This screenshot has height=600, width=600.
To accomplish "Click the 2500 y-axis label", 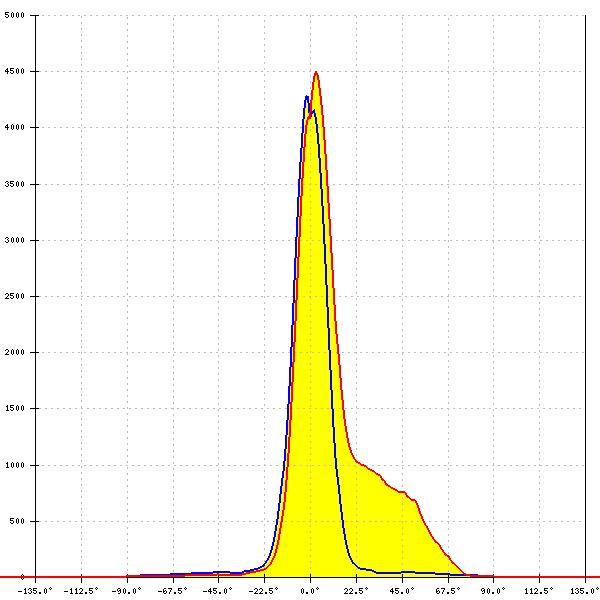I will coord(15,296).
